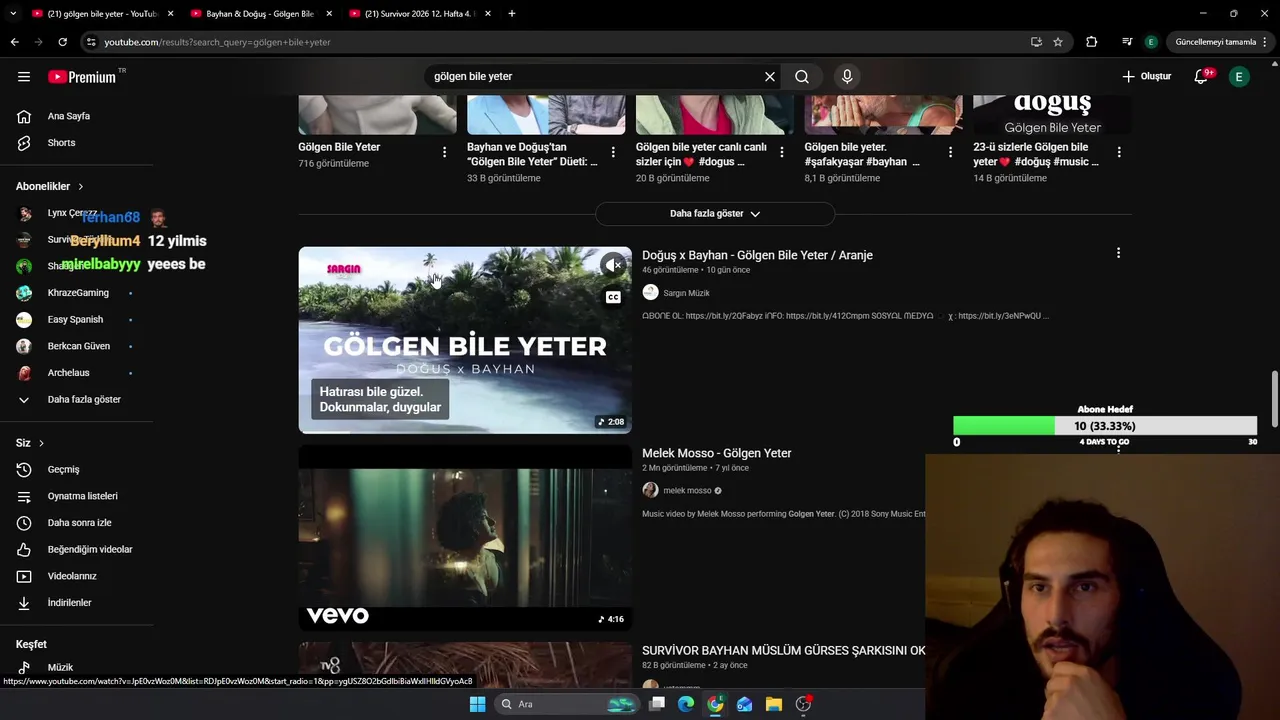Viewport: 1280px width, 720px height.
Task: Click the page vertical scrollbar thumb
Action: (x=1275, y=398)
